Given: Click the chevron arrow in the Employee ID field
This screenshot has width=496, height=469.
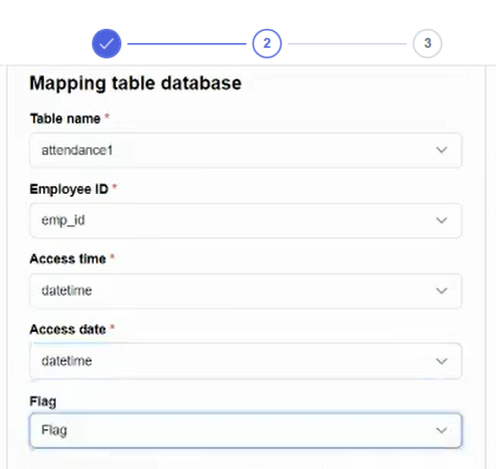Looking at the screenshot, I should coord(442,220).
